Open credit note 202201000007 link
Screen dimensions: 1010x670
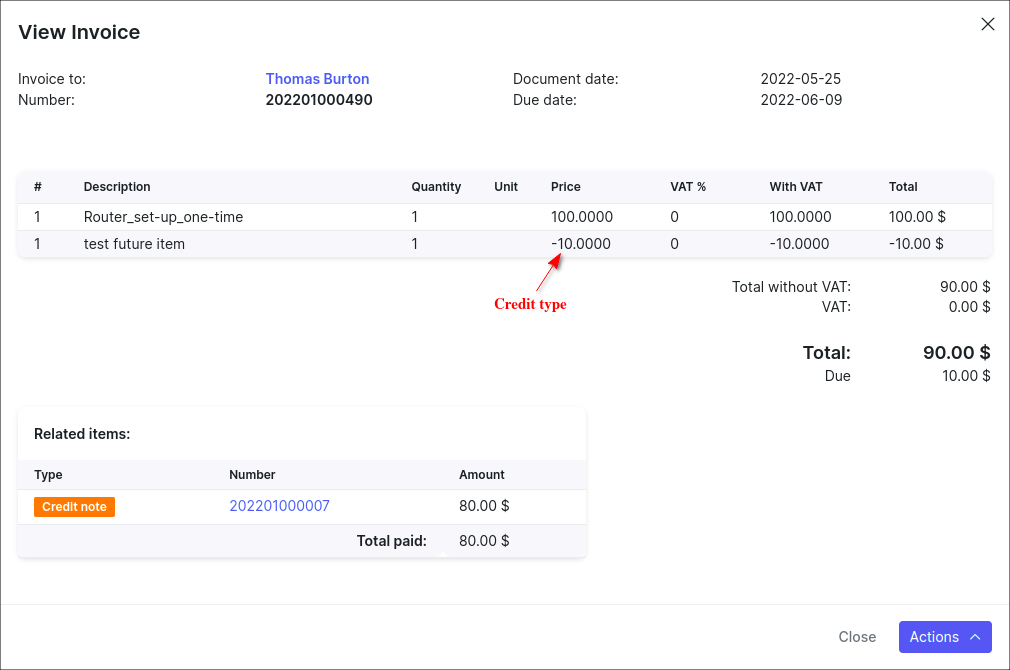coord(279,506)
